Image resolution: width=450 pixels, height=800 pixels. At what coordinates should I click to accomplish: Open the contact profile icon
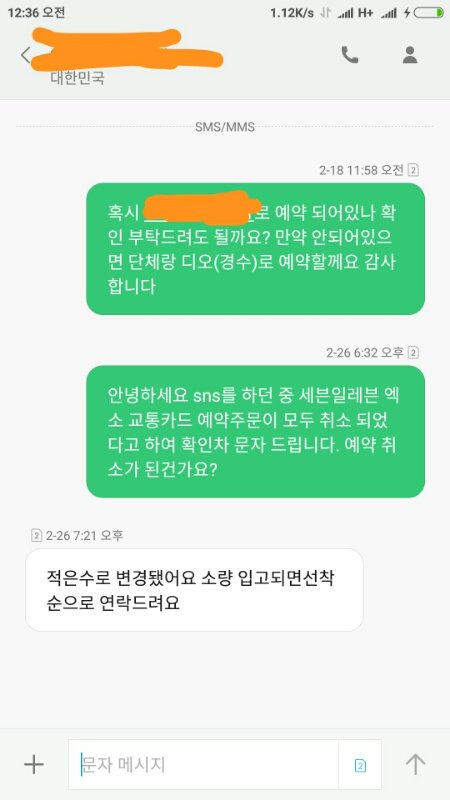(x=410, y=55)
